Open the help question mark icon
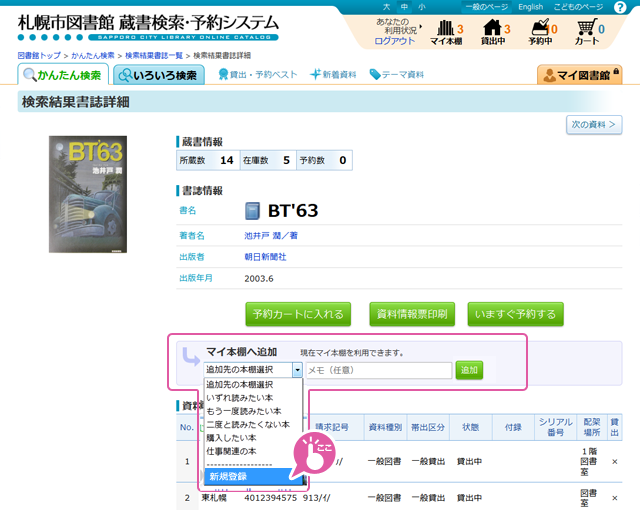The width and height of the screenshot is (640, 510). [x=620, y=7]
